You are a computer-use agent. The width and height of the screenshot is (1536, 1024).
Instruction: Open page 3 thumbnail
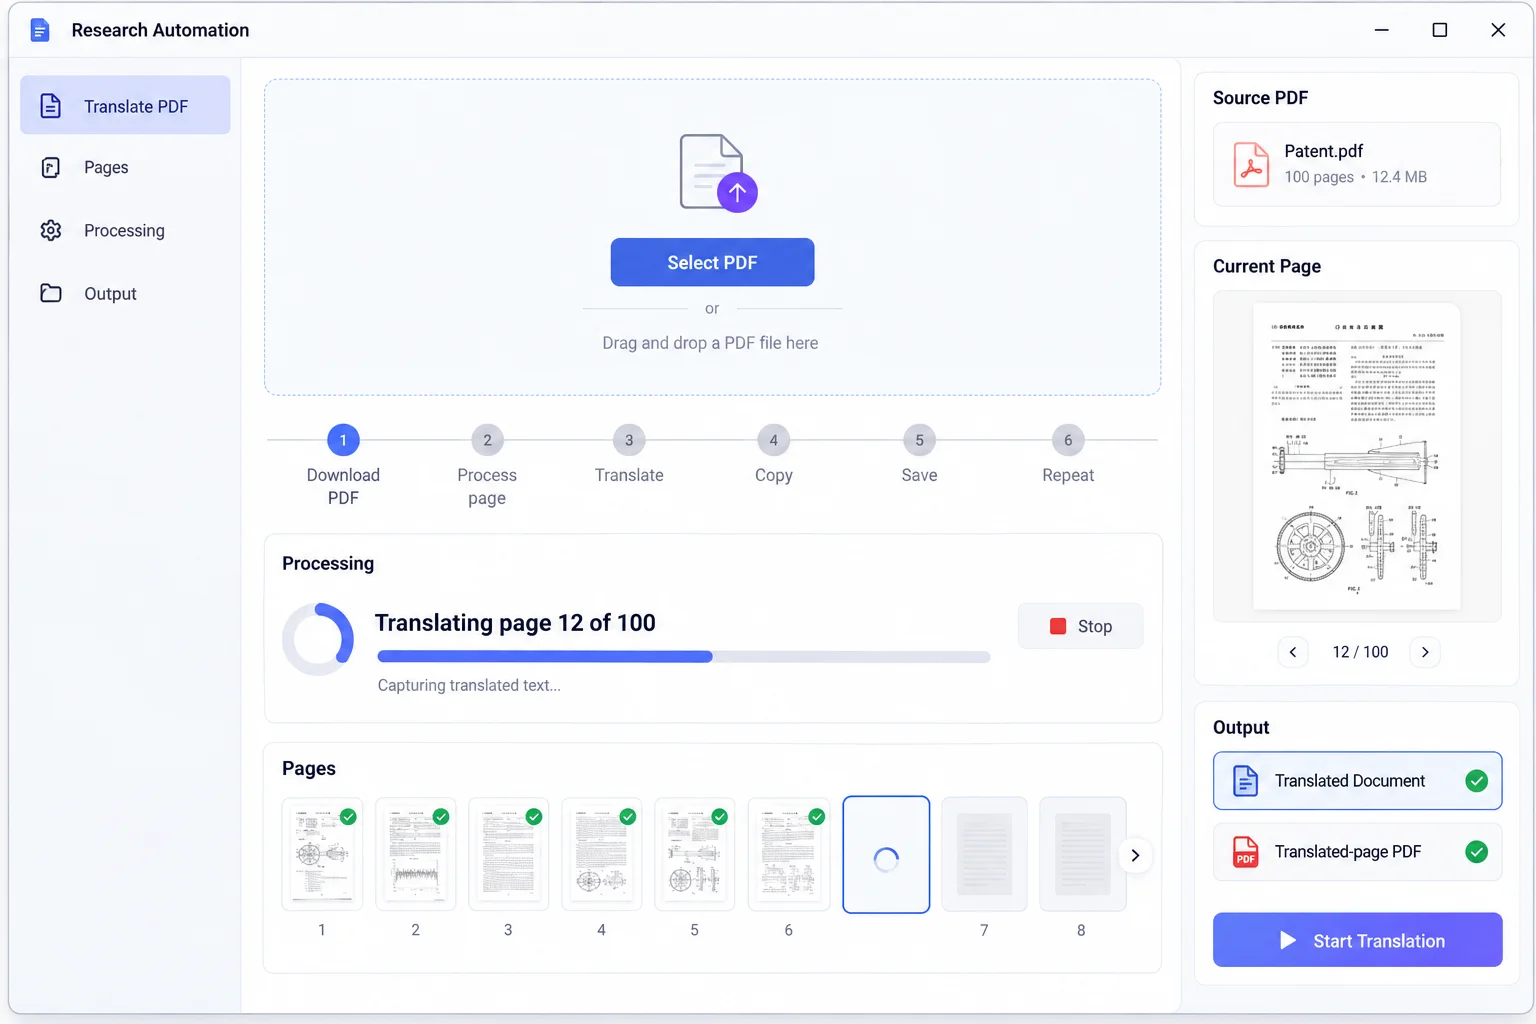coord(508,854)
